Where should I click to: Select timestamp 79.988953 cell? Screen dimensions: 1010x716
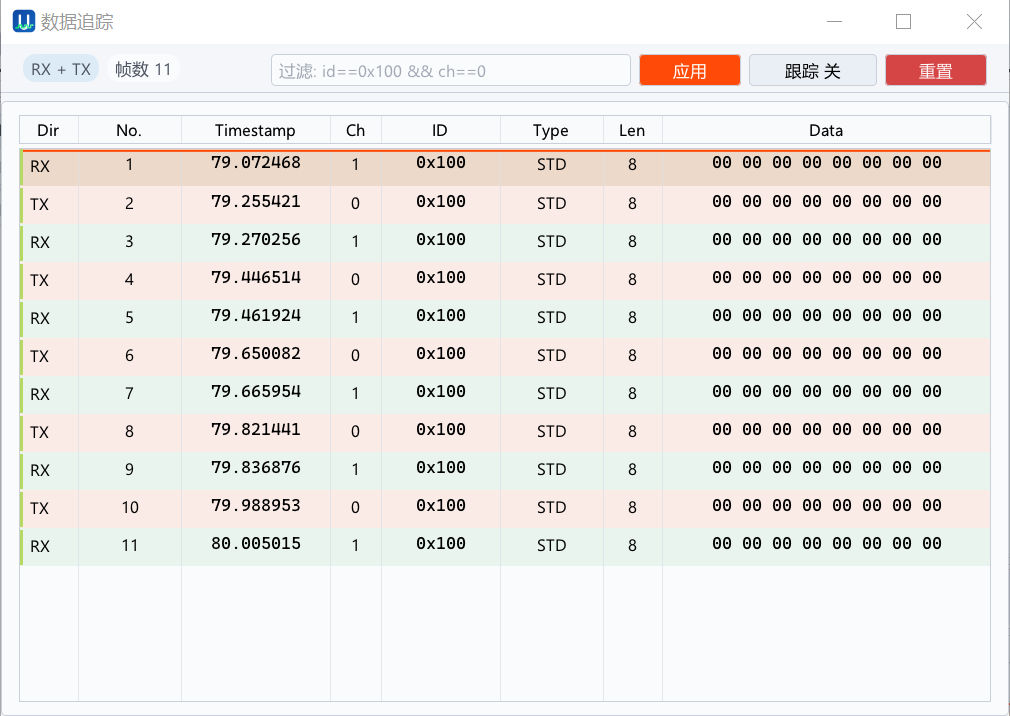[256, 505]
